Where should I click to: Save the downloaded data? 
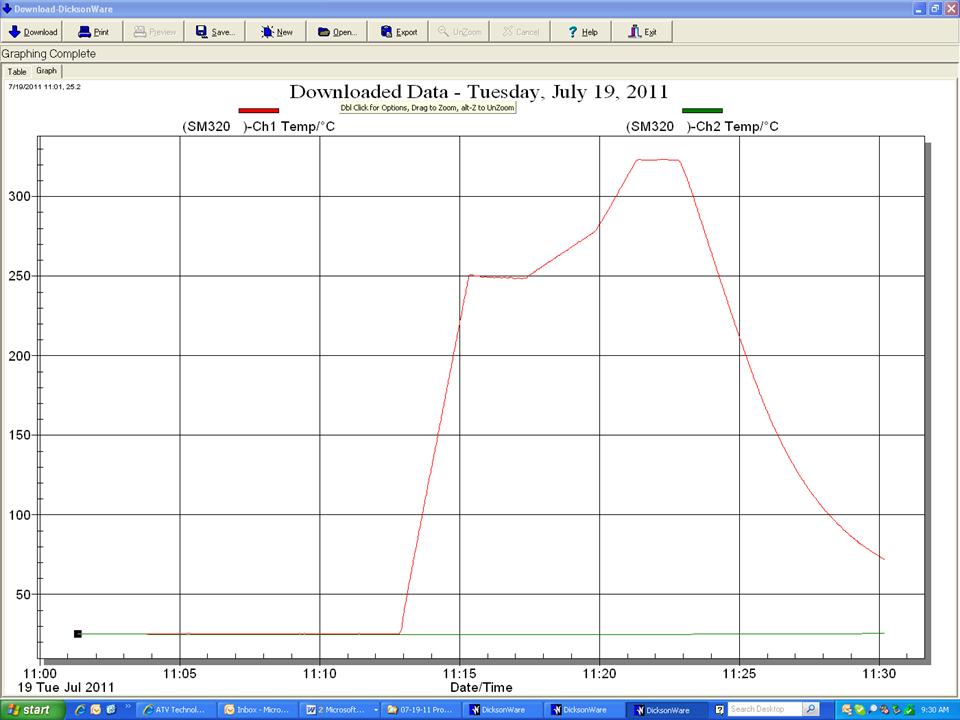215,32
